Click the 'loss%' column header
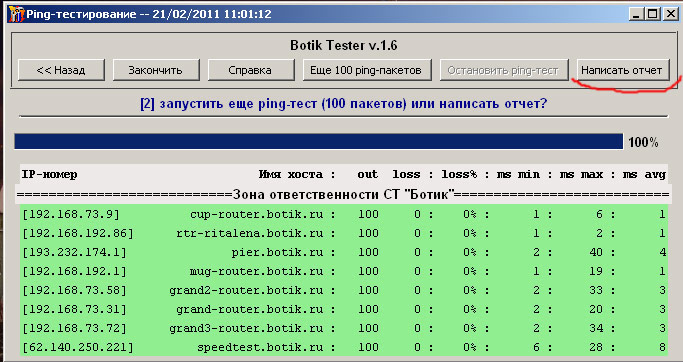Viewport: 683px width, 362px height. [x=459, y=175]
